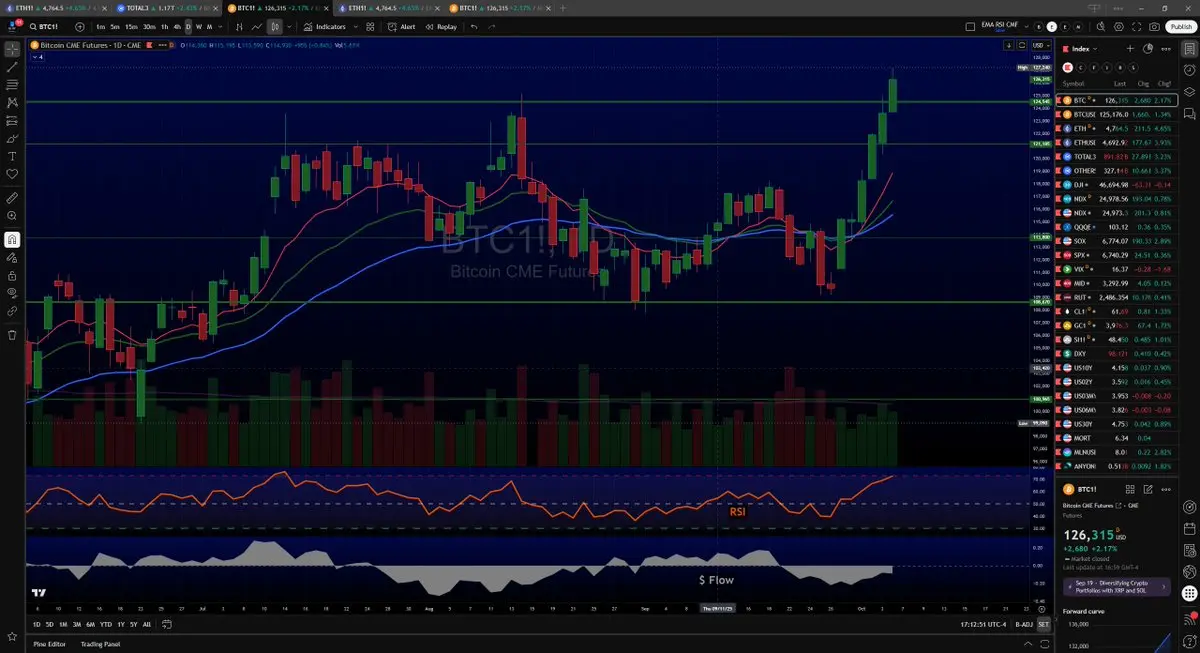Toggle the SET settlement option

(1043, 624)
